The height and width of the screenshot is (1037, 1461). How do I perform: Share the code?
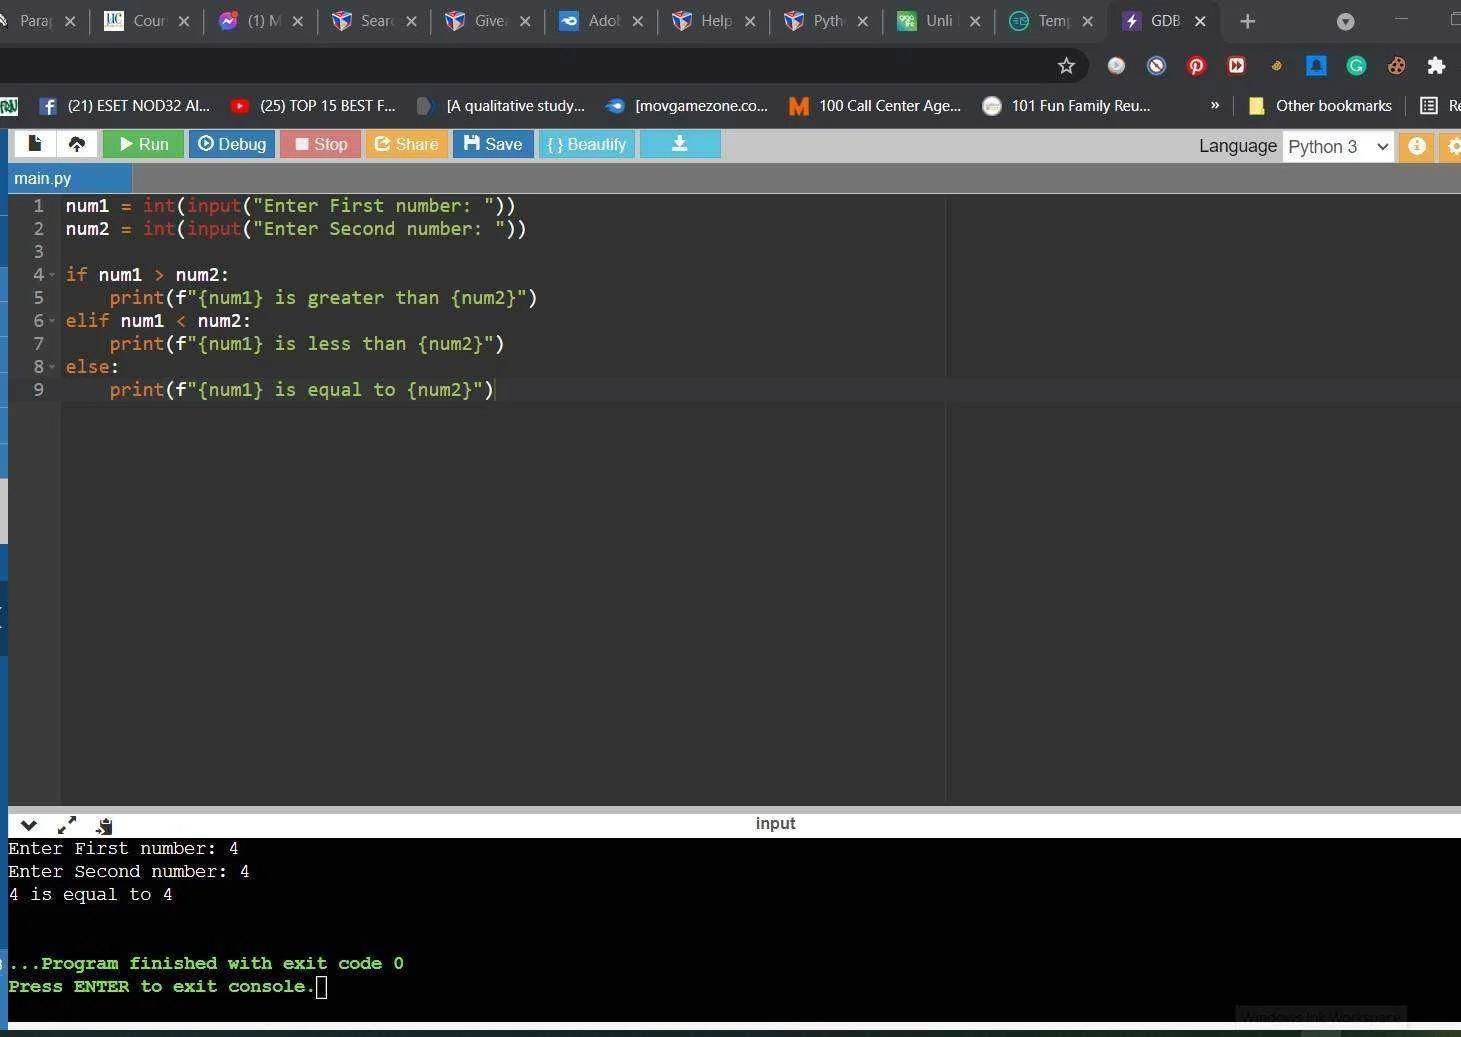click(x=406, y=144)
